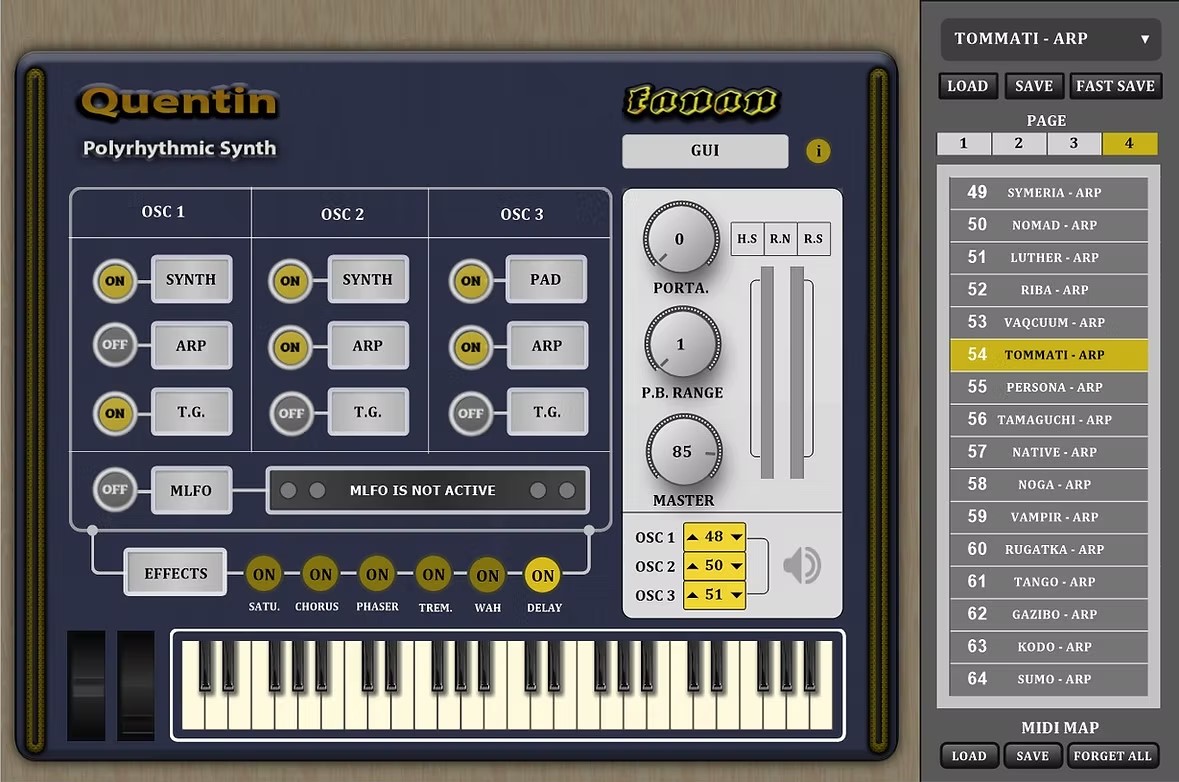
Task: Toggle the SATU. effect round button
Action: click(264, 575)
